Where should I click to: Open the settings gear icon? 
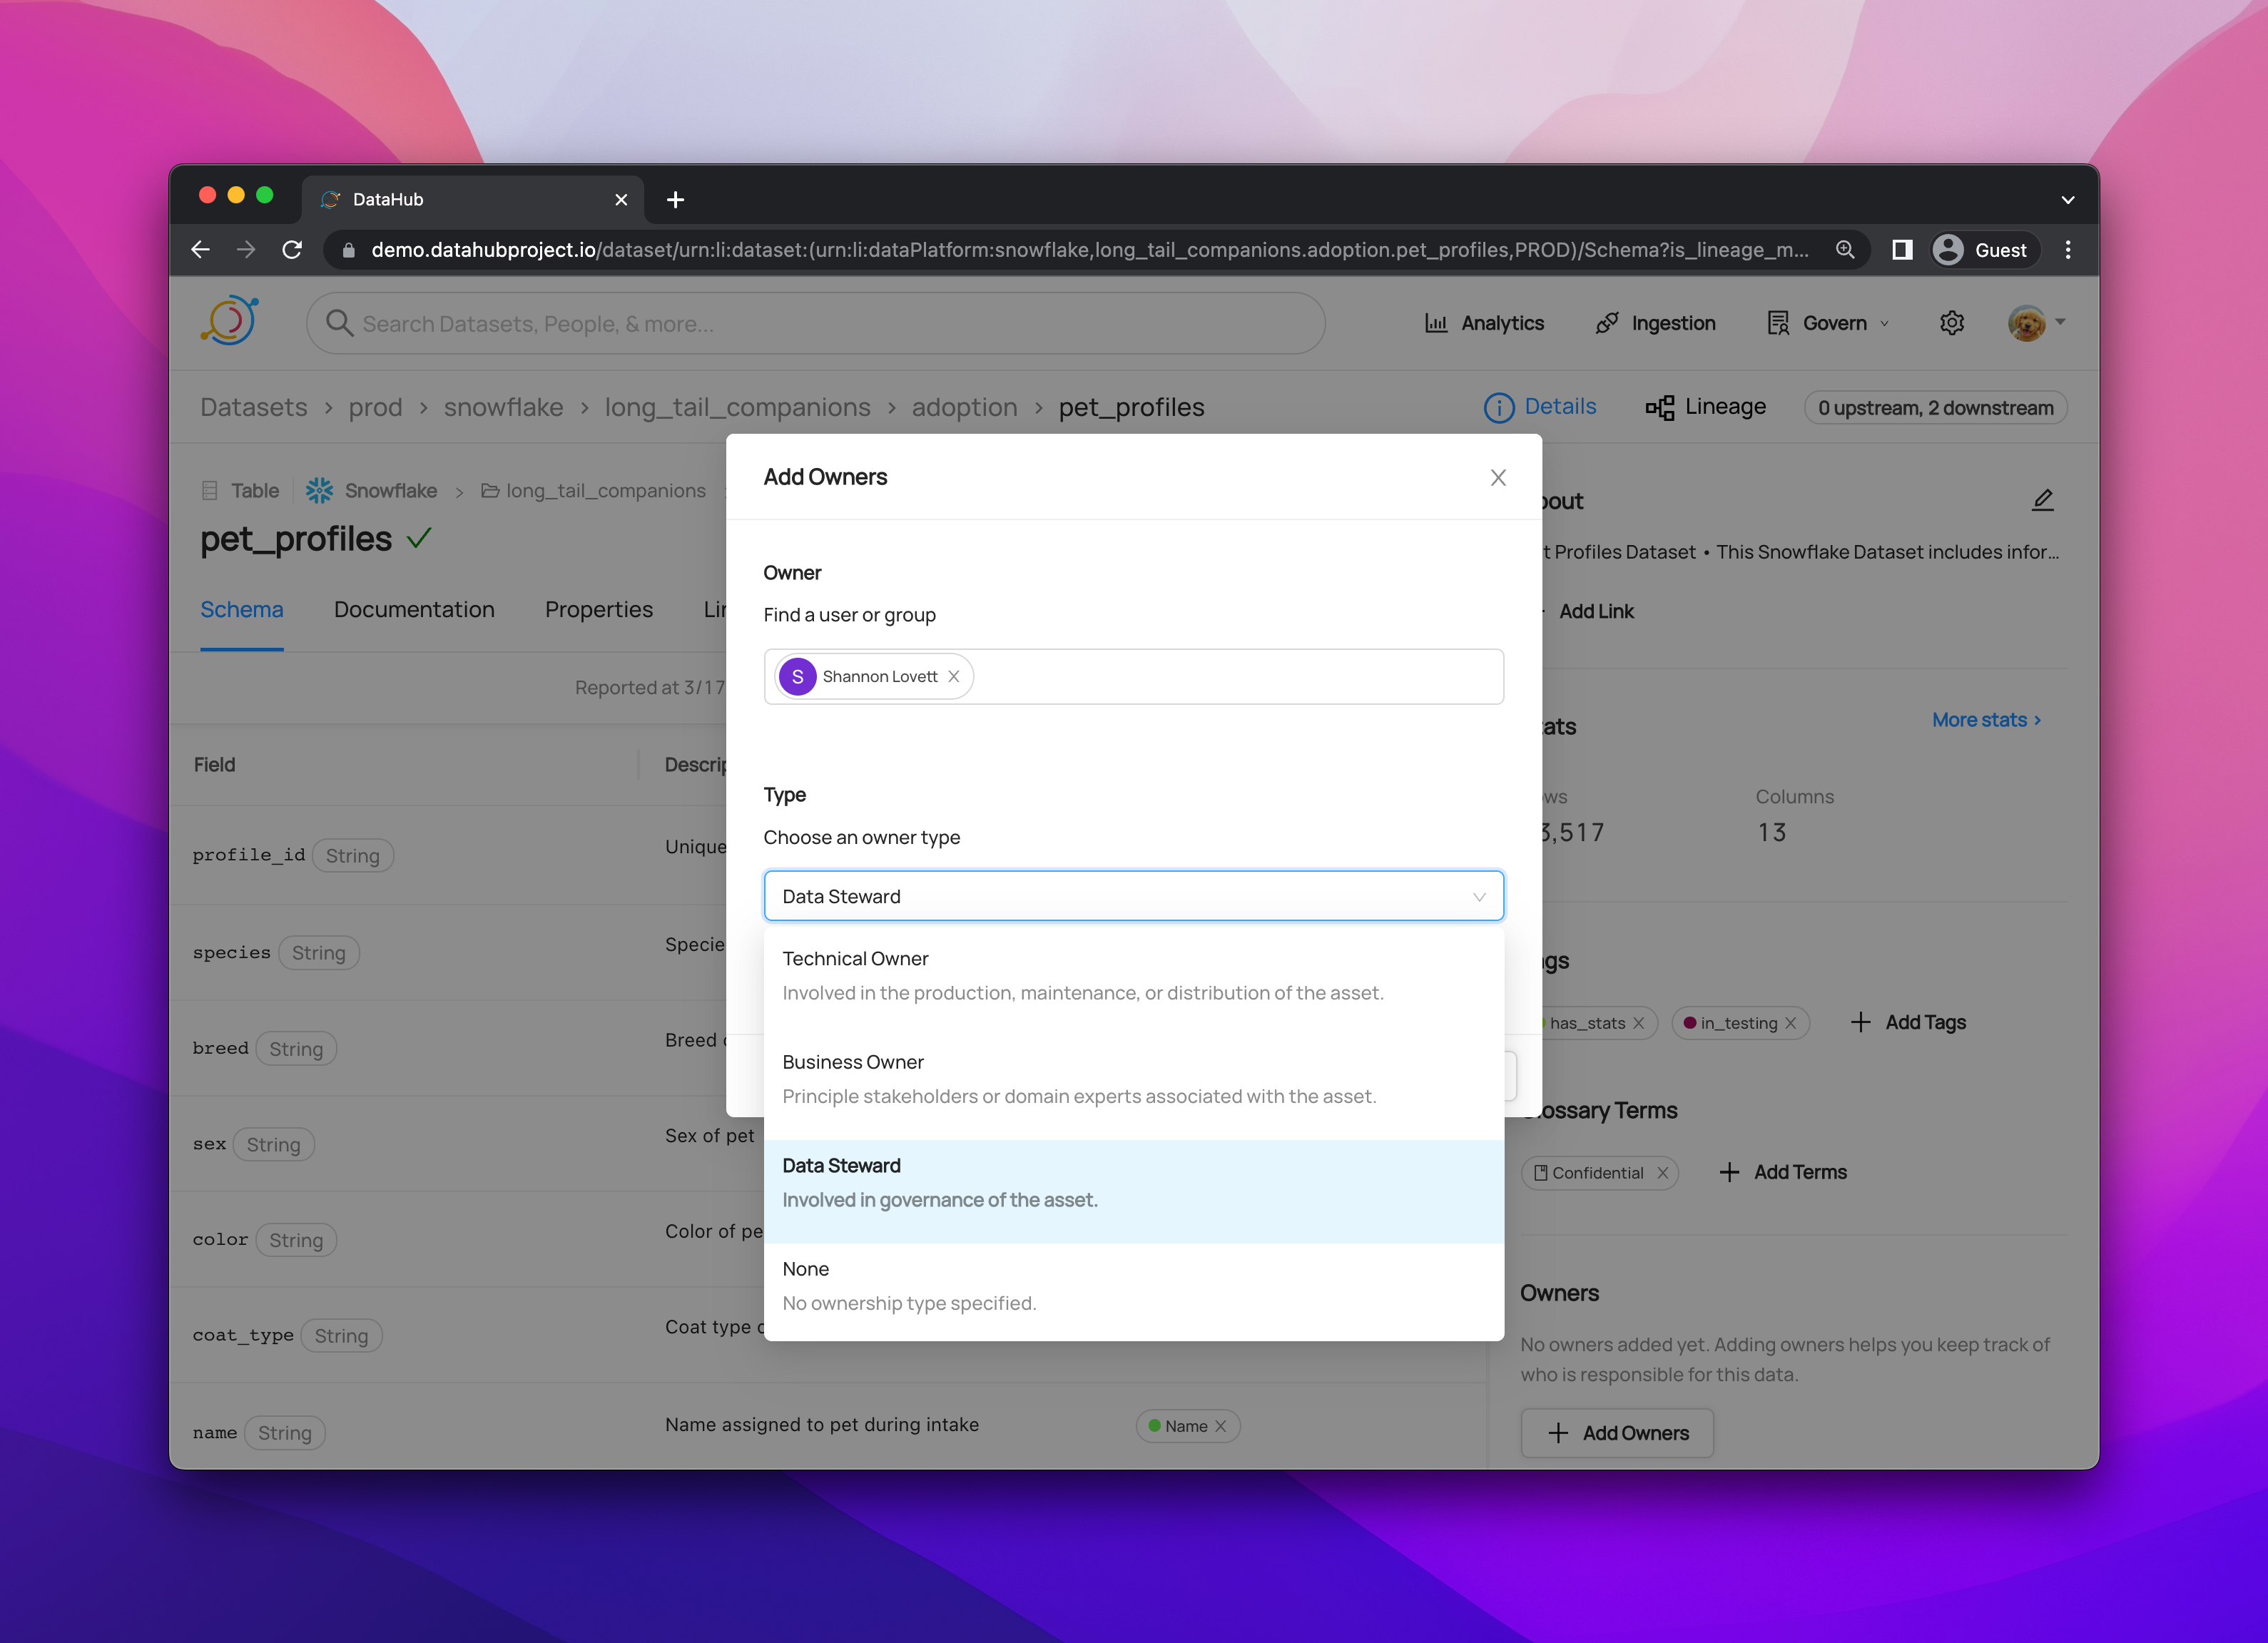[1951, 323]
